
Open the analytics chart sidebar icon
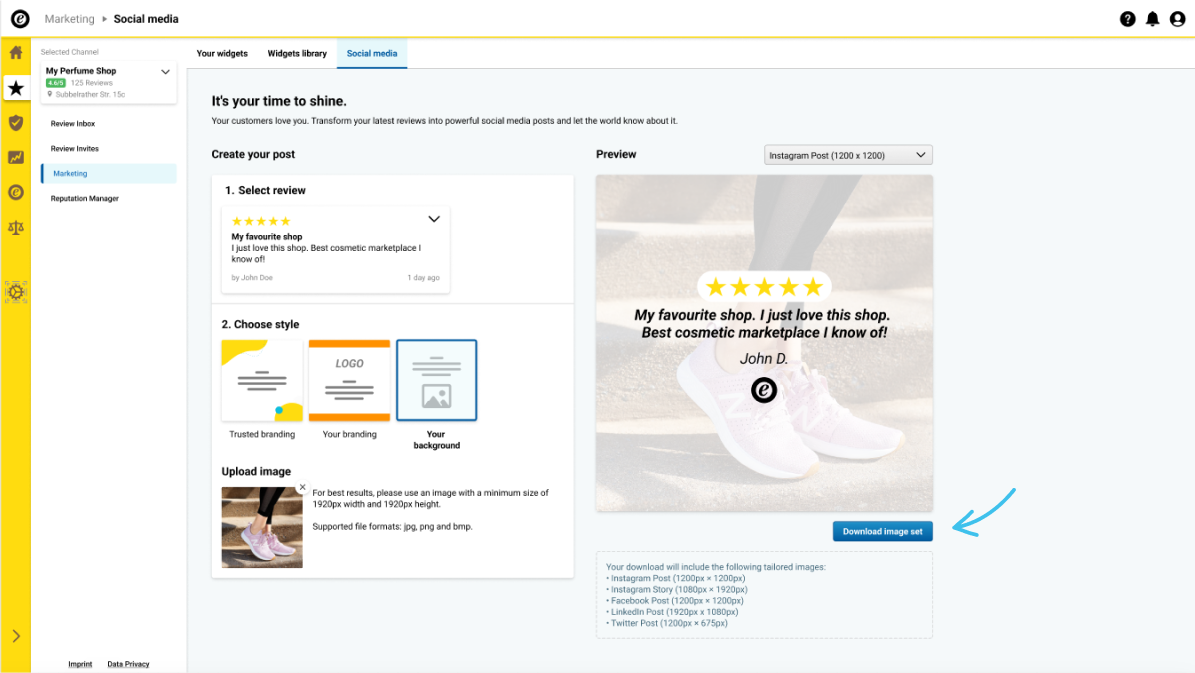[16, 158]
